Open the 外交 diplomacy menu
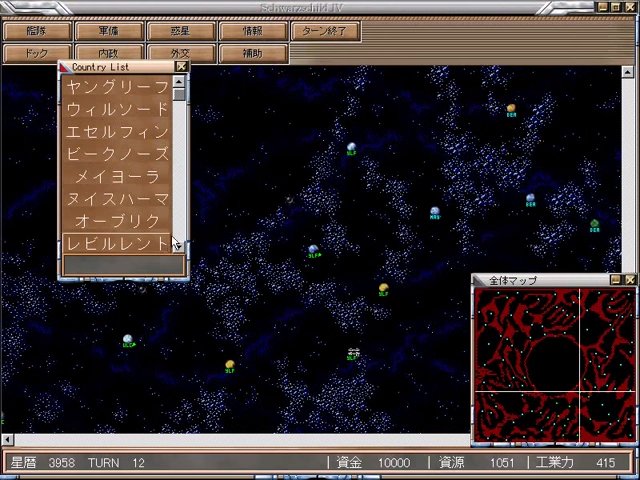This screenshot has height=480, width=640. point(181,53)
